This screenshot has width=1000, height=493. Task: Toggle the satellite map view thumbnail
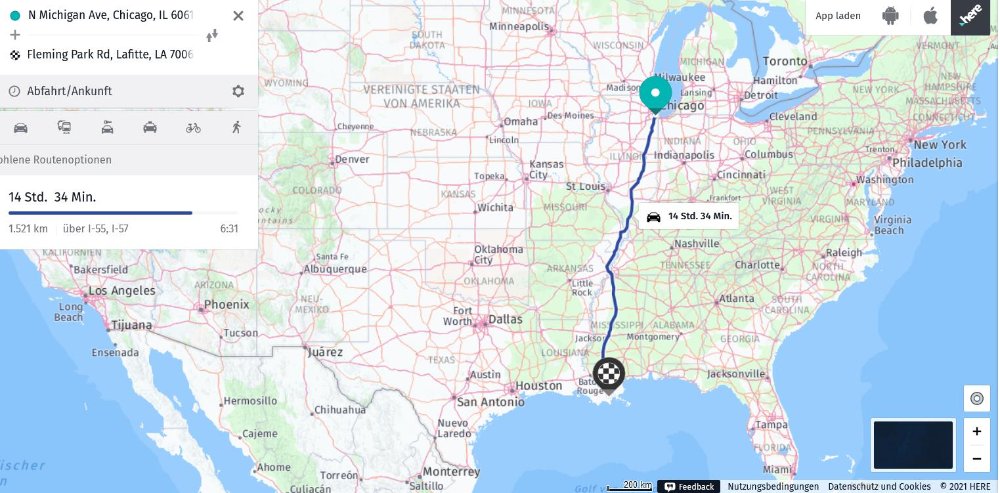tap(913, 445)
